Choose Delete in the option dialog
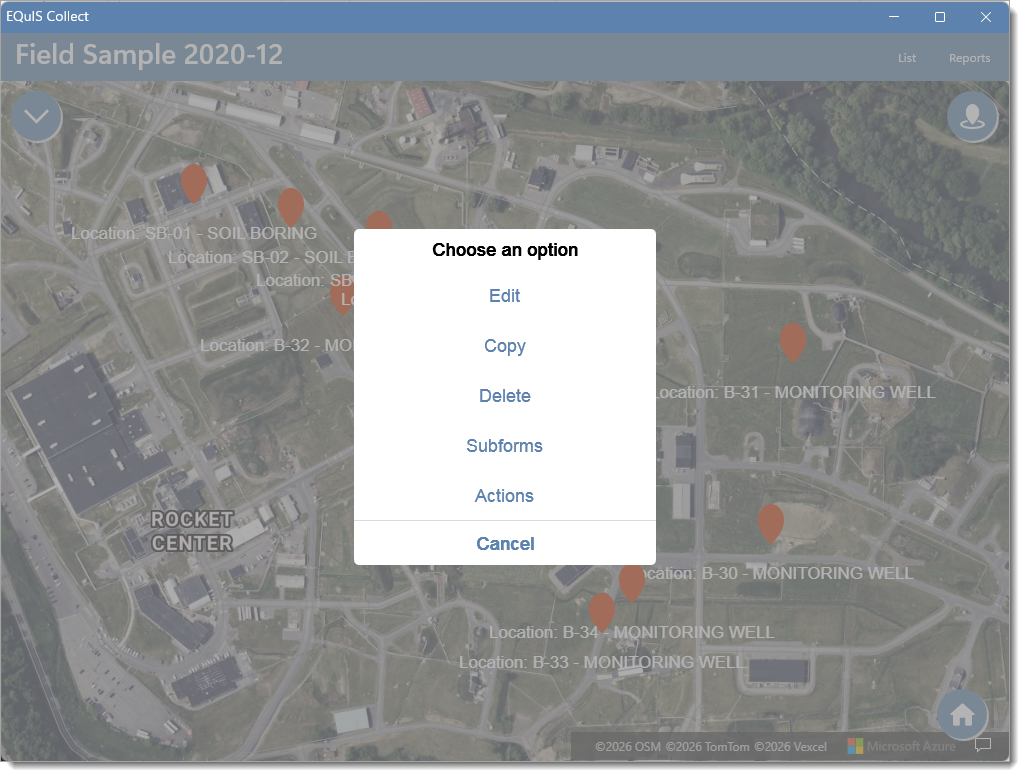Image resolution: width=1025 pixels, height=777 pixels. click(507, 398)
